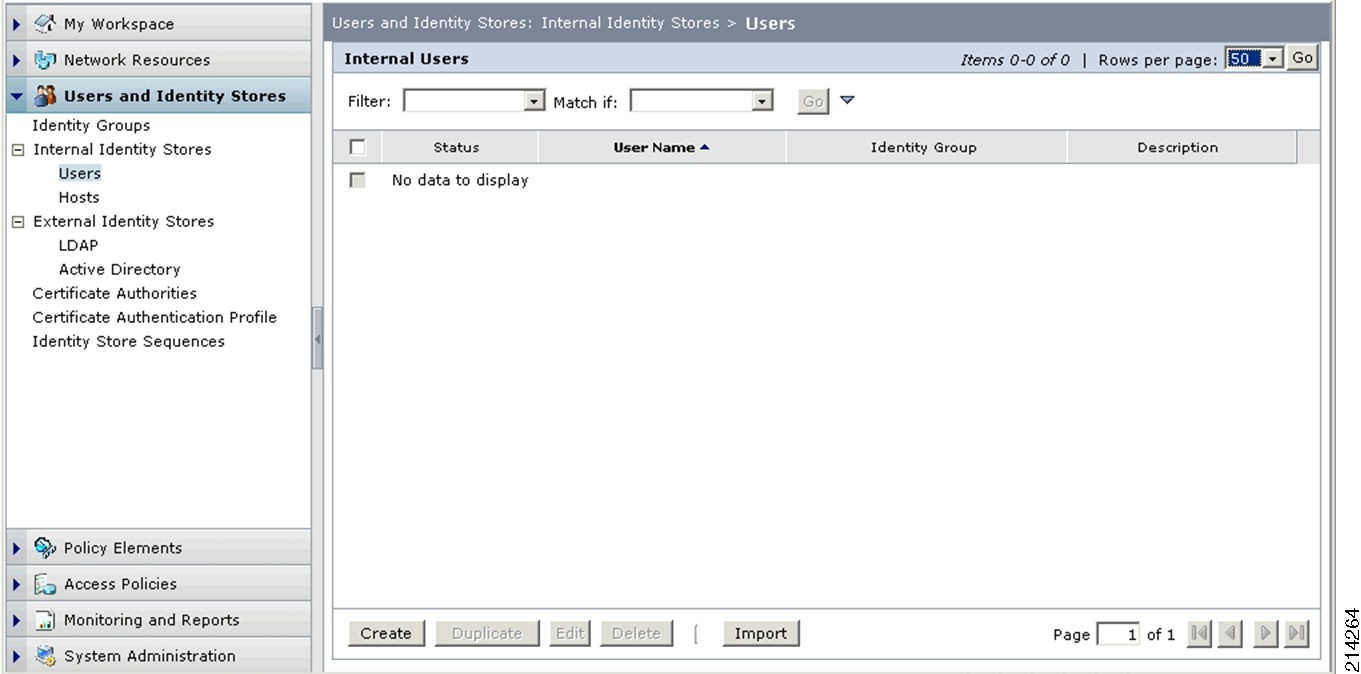Go to next page arrow icon

[1265, 633]
